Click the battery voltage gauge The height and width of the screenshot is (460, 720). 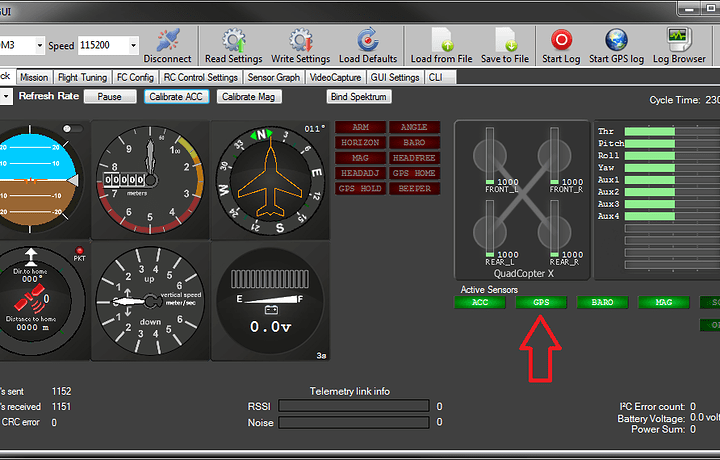pyautogui.click(x=270, y=301)
